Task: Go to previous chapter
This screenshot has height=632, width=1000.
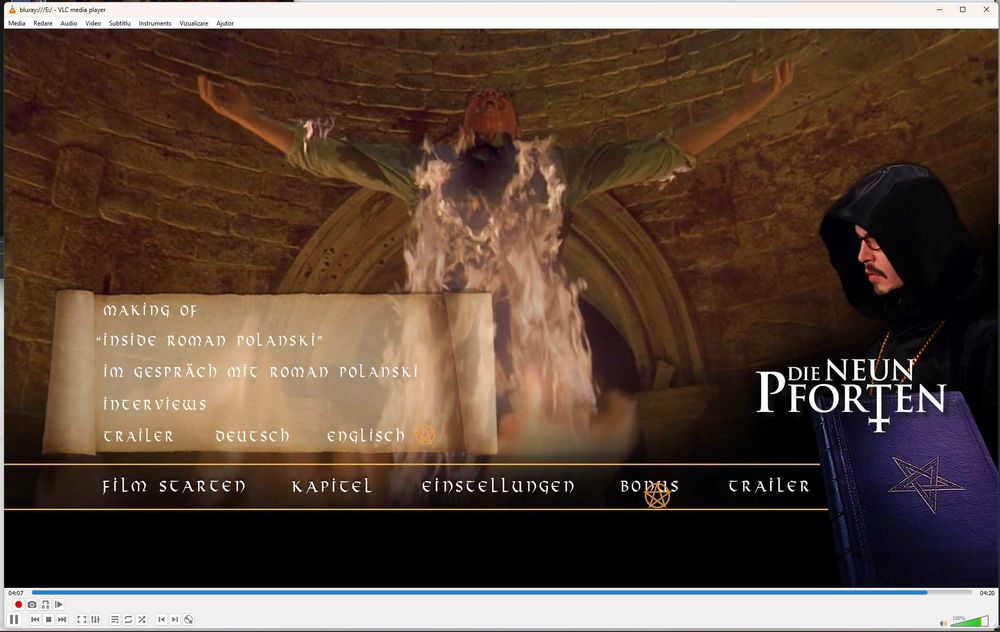Action: (161, 619)
